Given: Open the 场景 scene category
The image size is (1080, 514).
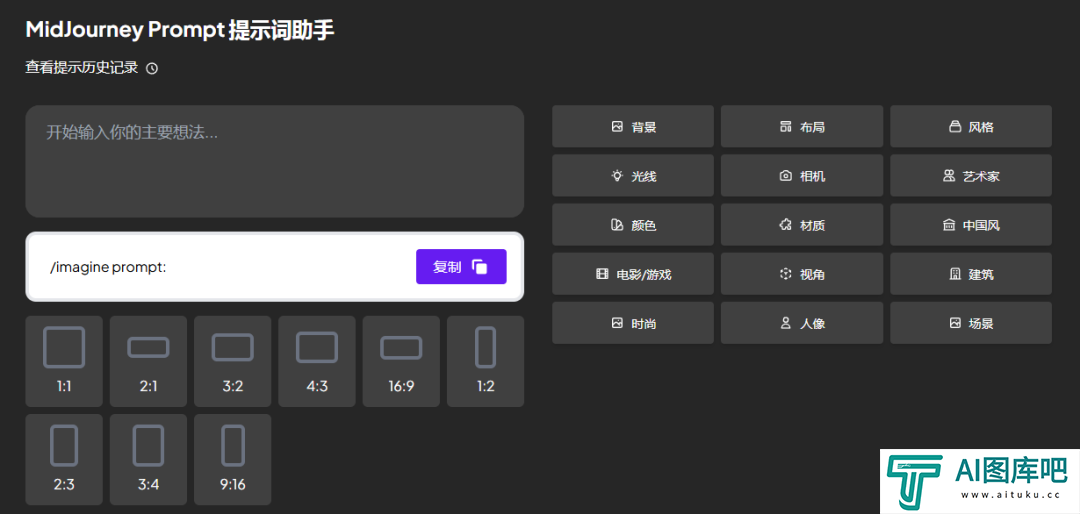Looking at the screenshot, I should [x=971, y=323].
